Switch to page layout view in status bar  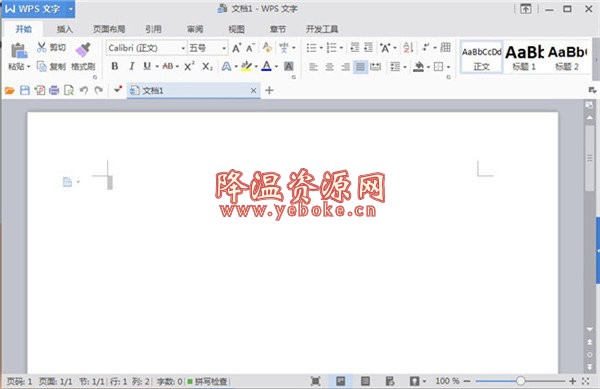point(340,381)
